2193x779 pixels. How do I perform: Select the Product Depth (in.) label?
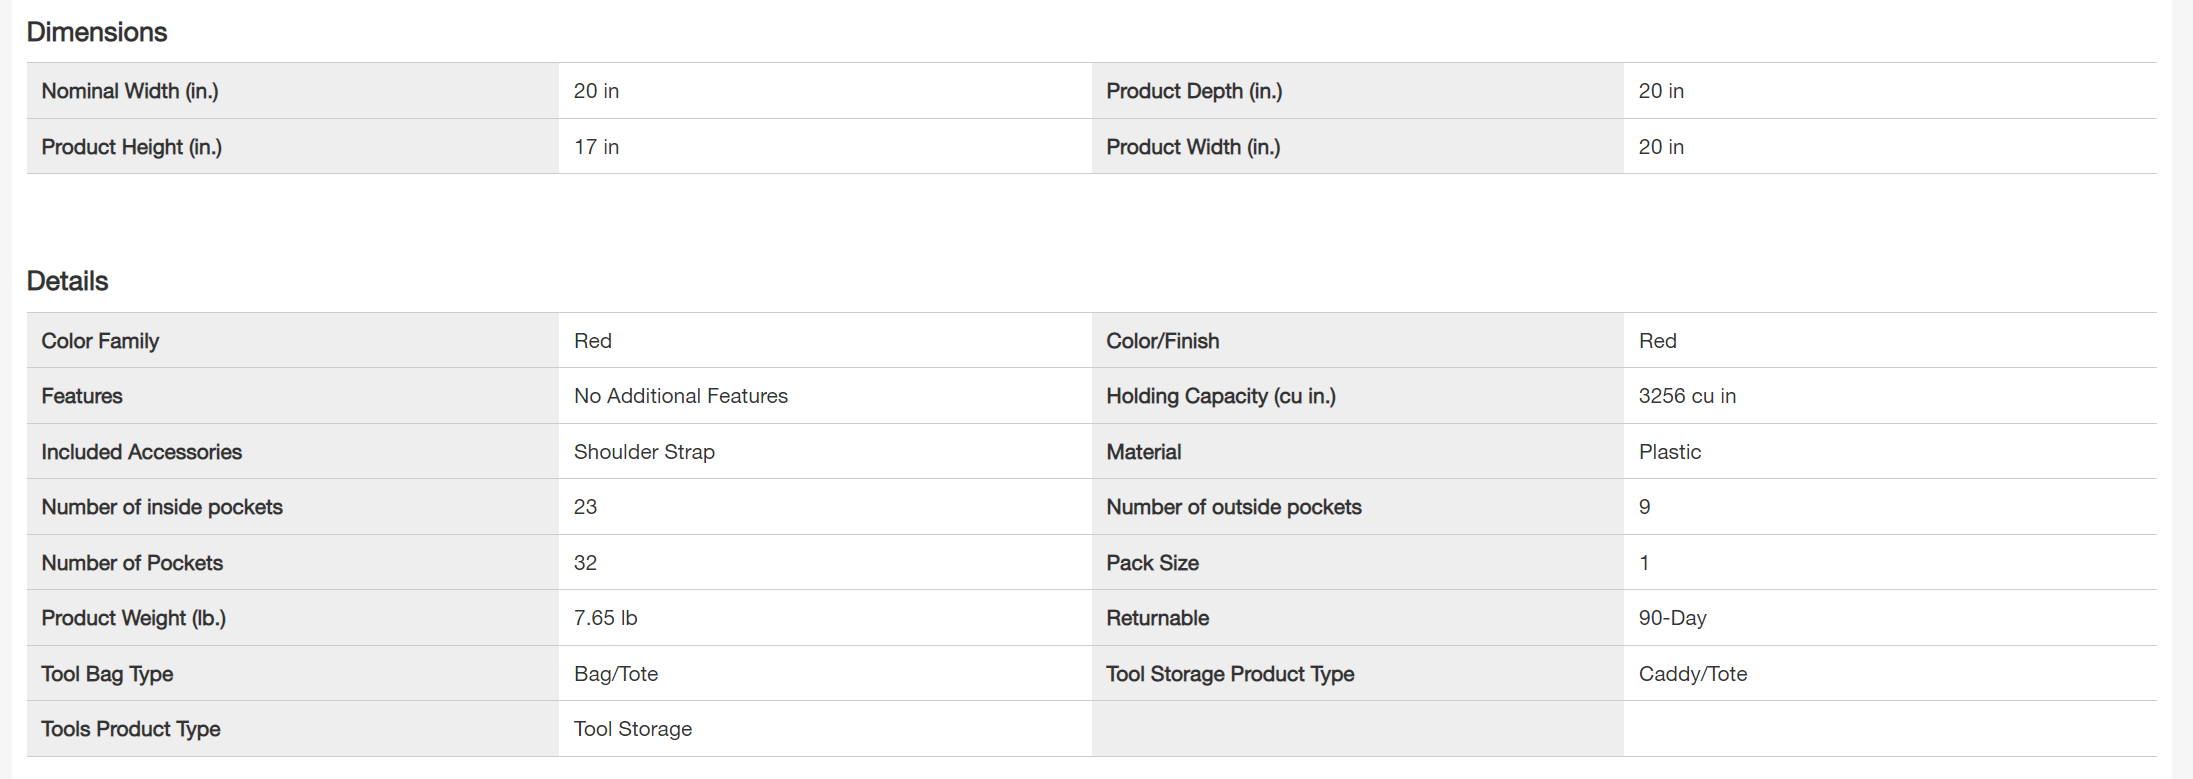click(x=1194, y=91)
